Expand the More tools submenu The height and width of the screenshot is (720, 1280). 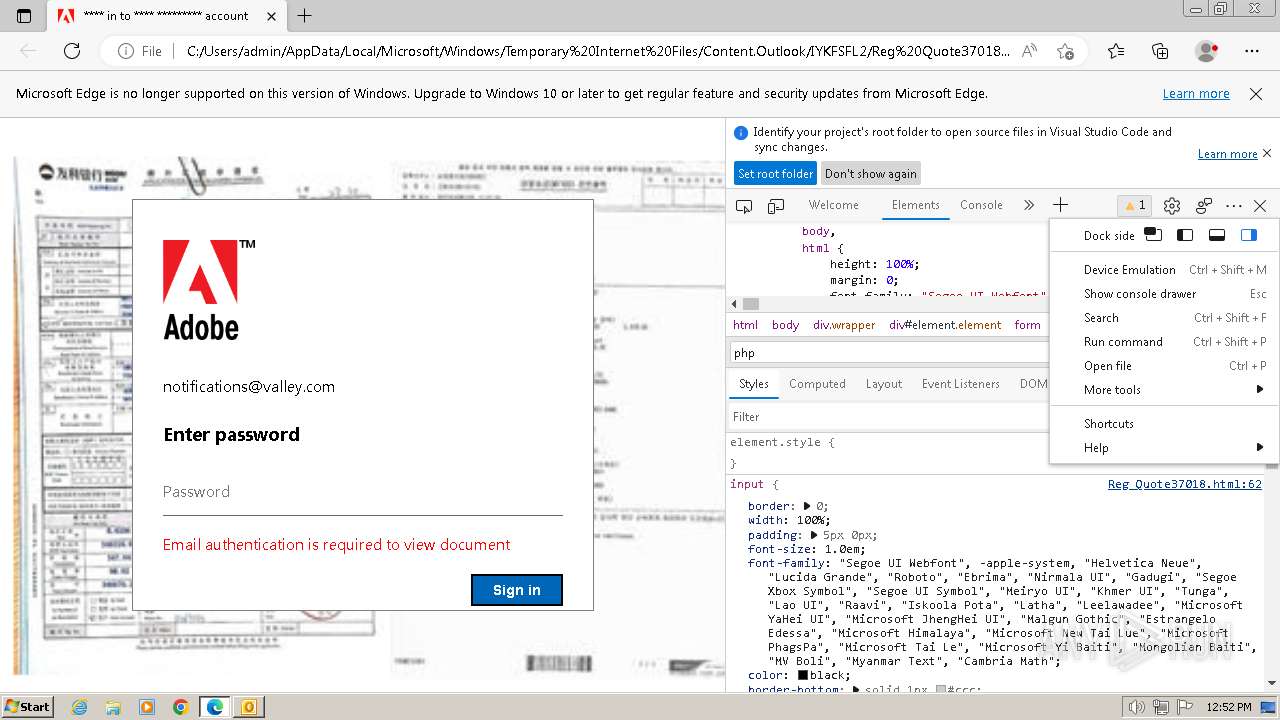[x=1164, y=390]
